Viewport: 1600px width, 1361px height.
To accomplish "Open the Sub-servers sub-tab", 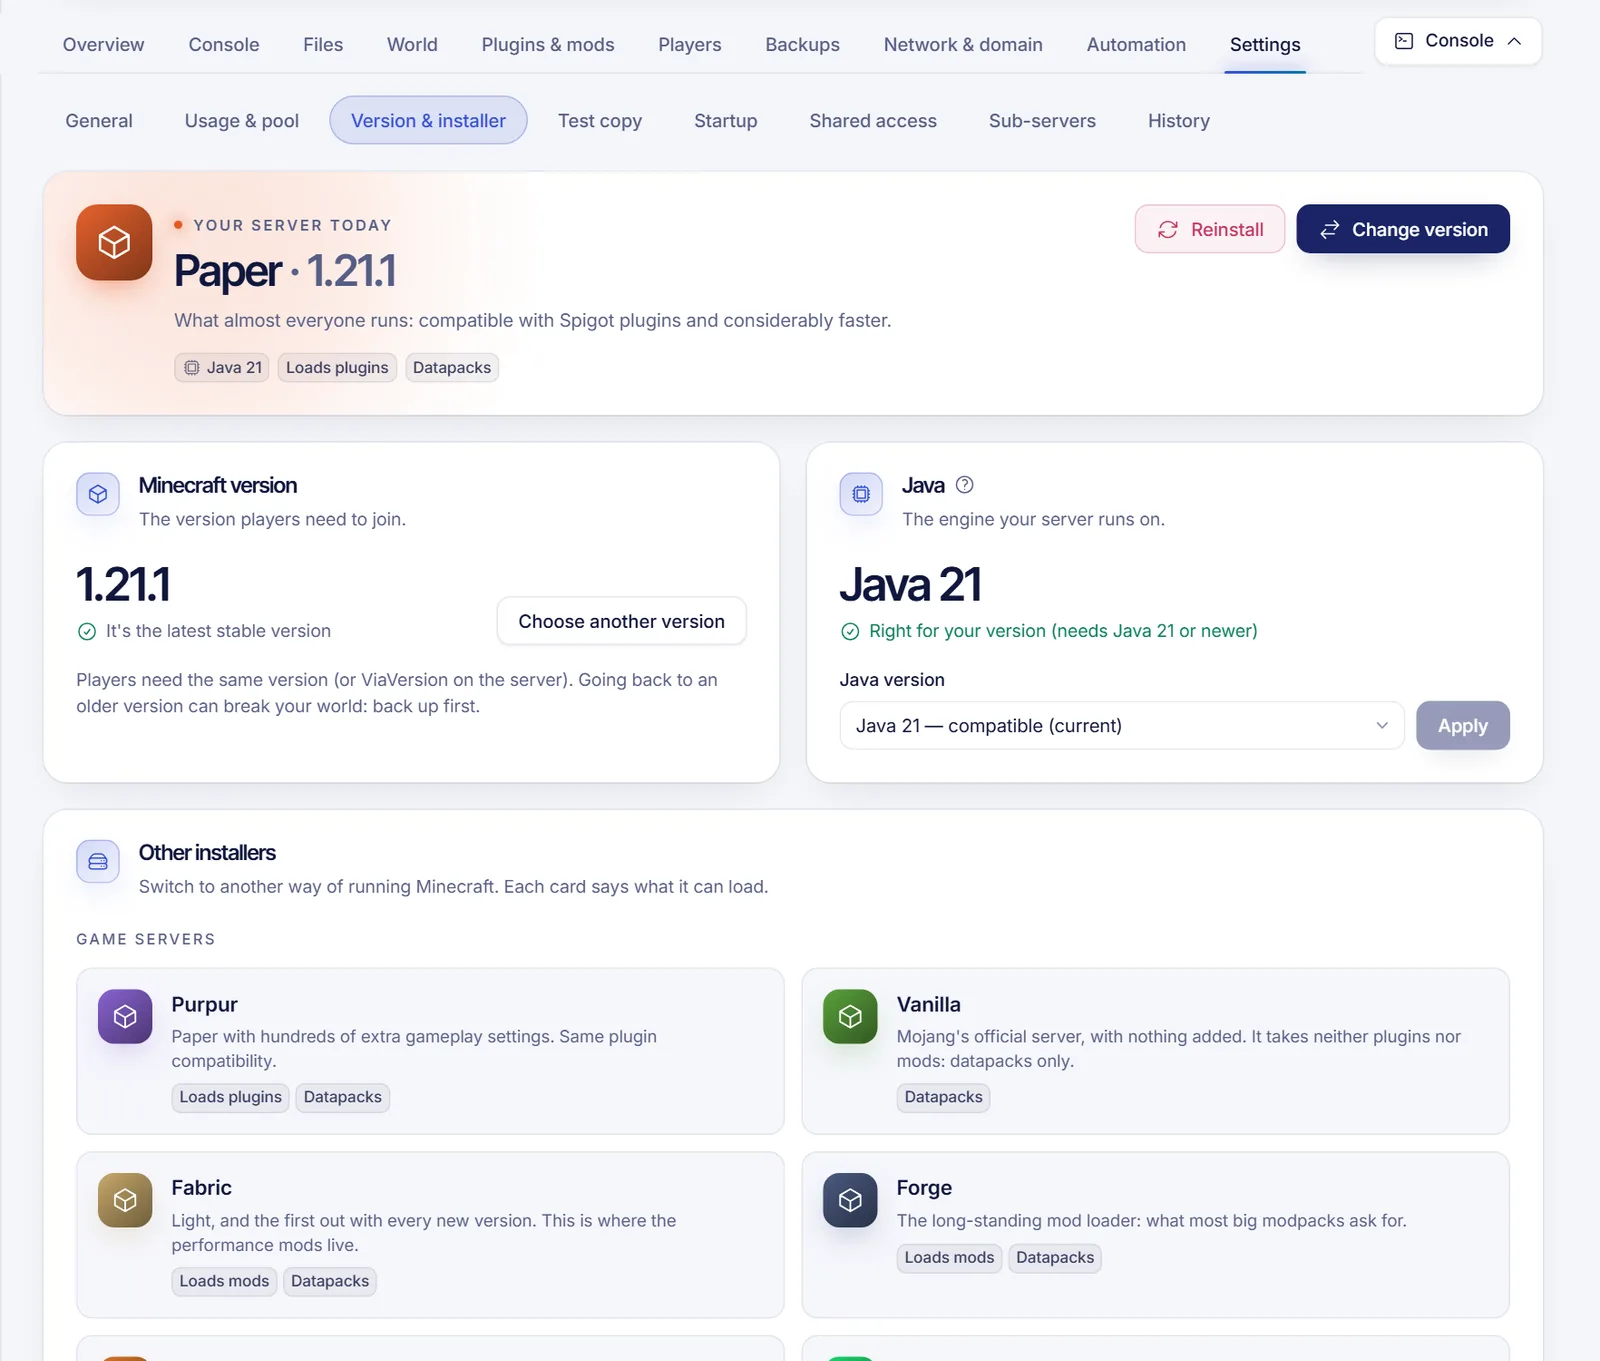I will point(1042,121).
